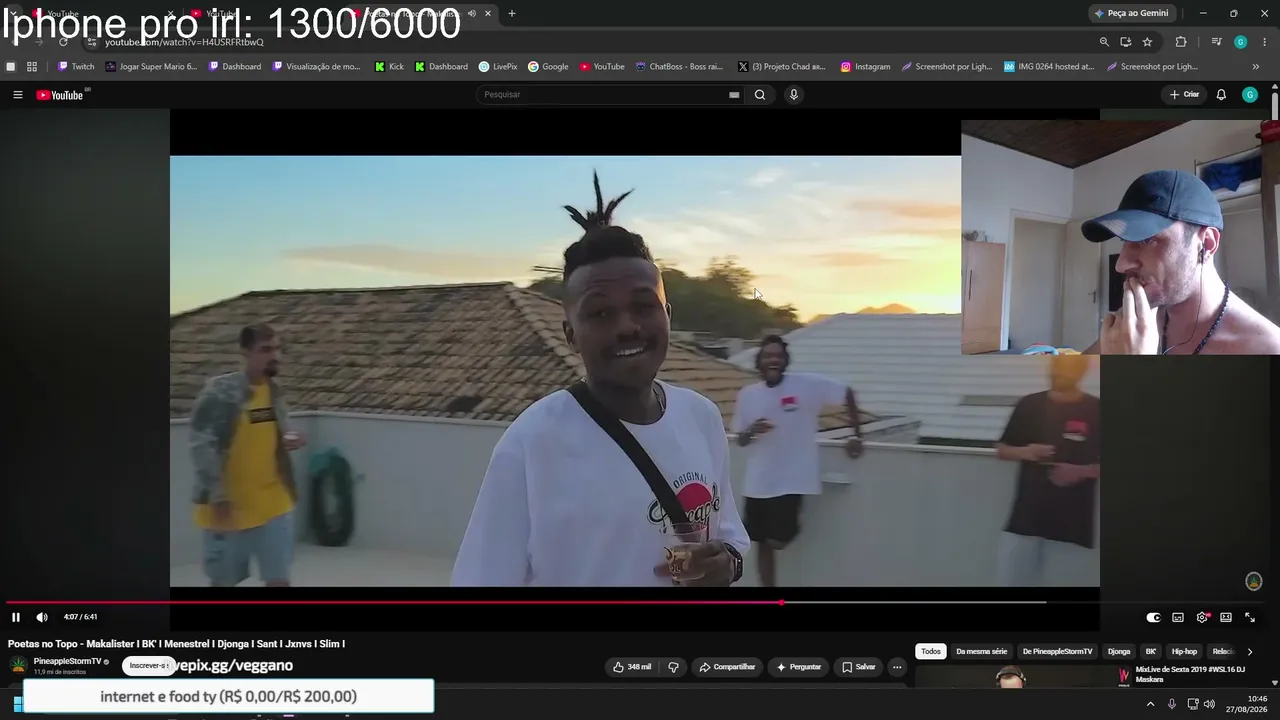Pause the YouTube video

(16, 617)
